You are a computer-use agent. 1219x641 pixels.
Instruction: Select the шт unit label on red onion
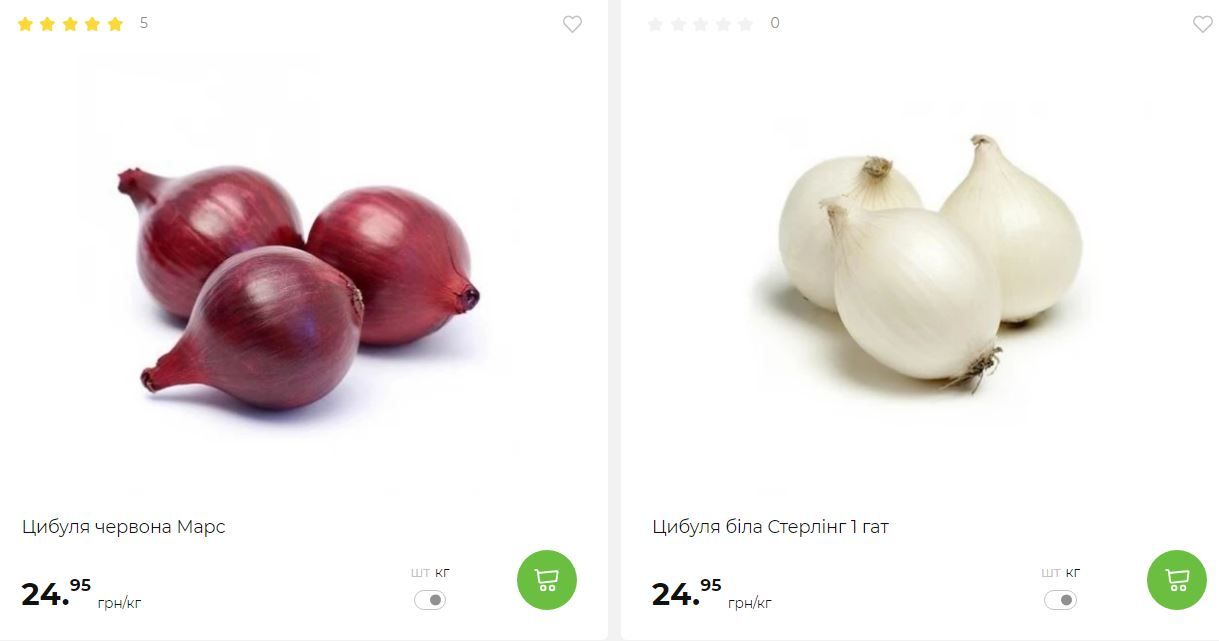(420, 573)
